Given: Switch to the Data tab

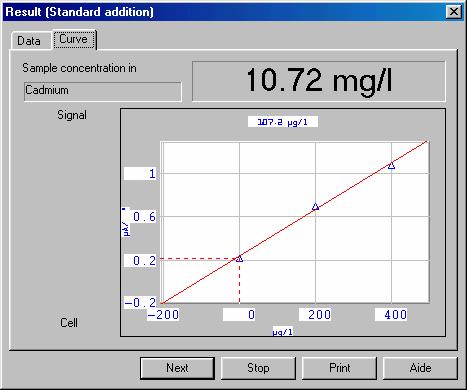Looking at the screenshot, I should point(29,41).
